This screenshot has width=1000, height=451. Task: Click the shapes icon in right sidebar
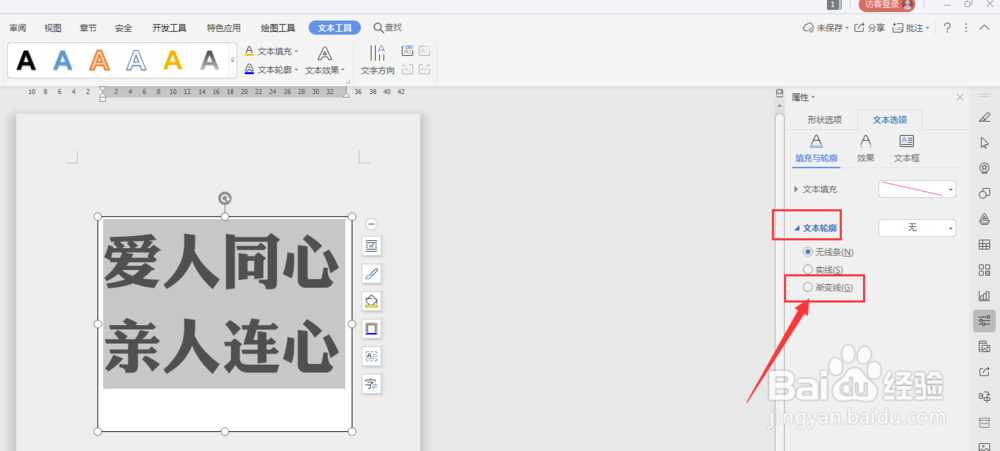click(984, 193)
